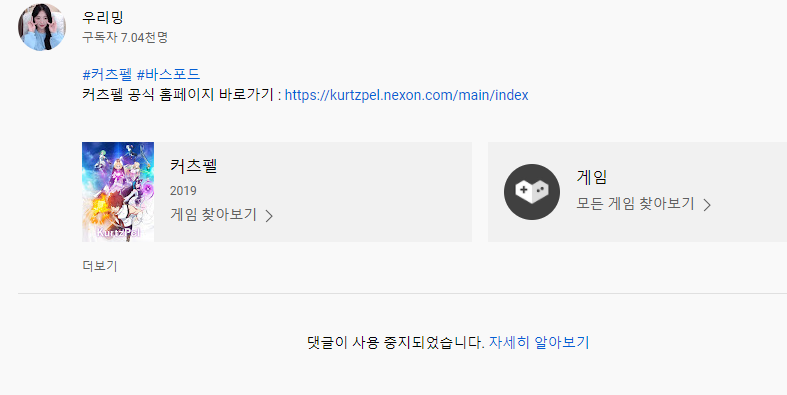Open the KurtzPel game cover thumbnail
787x395 pixels.
pos(118,192)
